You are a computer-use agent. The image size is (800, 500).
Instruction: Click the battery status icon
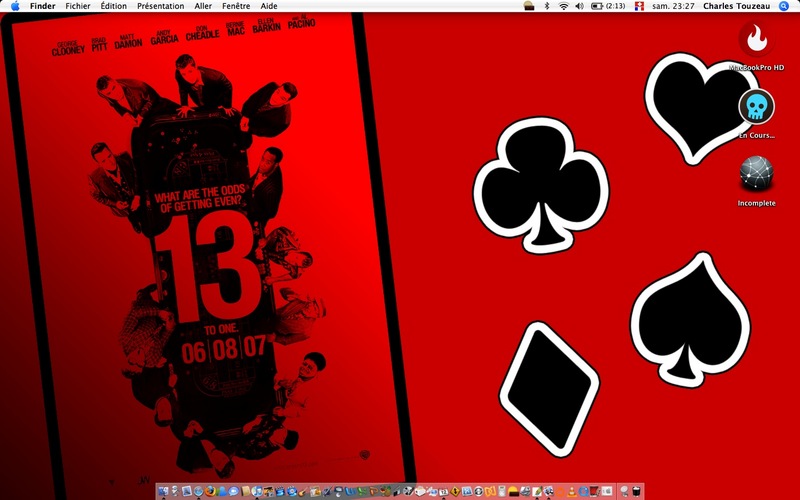click(597, 6)
